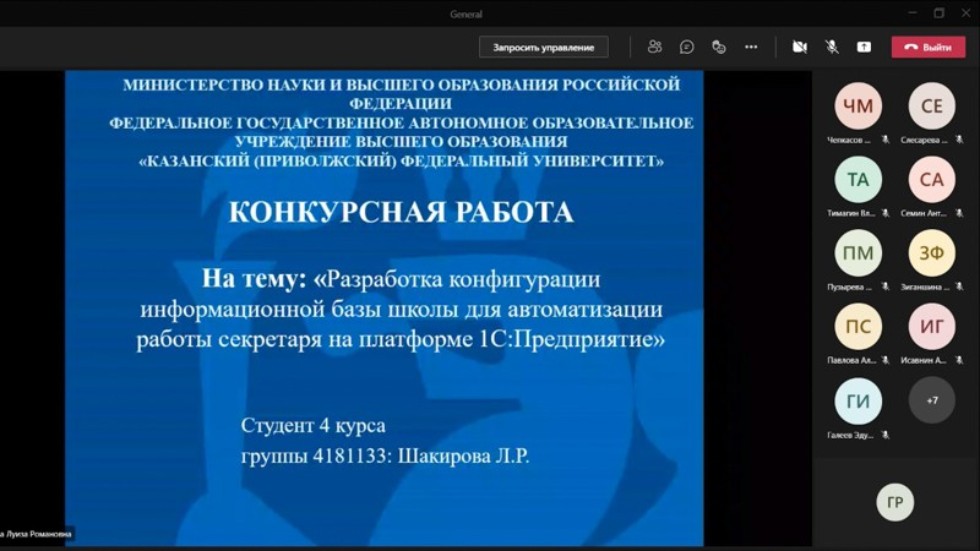Select the ЧМ participant avatar
The width and height of the screenshot is (980, 551).
click(x=858, y=106)
